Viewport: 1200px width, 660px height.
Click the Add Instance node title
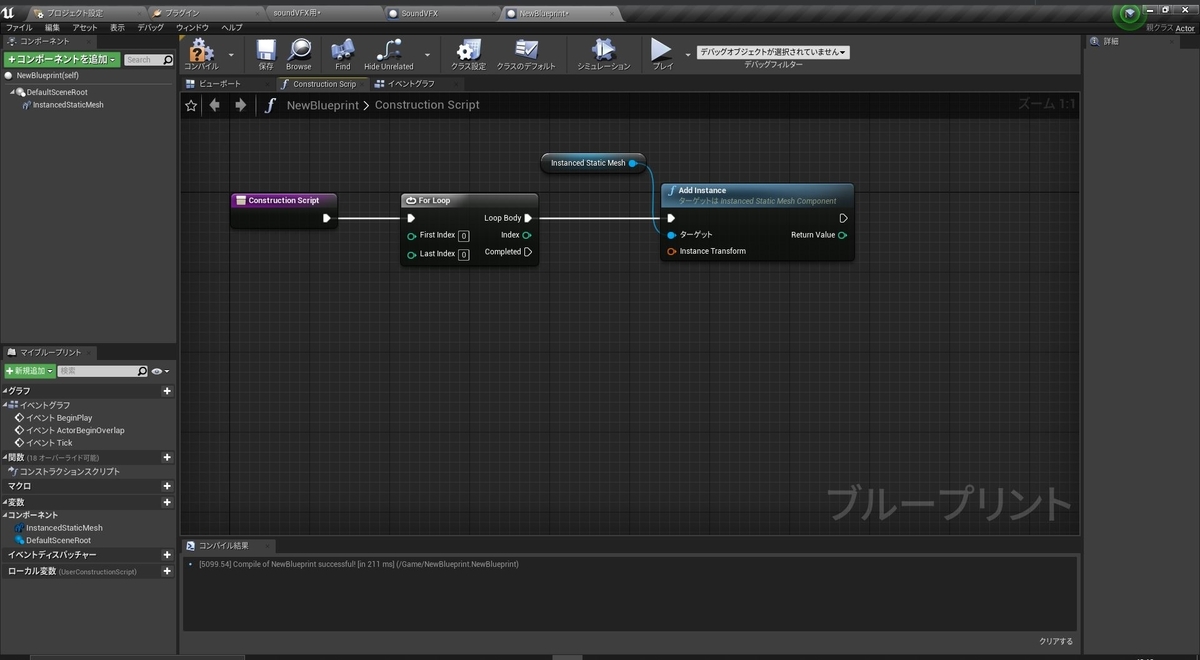(702, 190)
